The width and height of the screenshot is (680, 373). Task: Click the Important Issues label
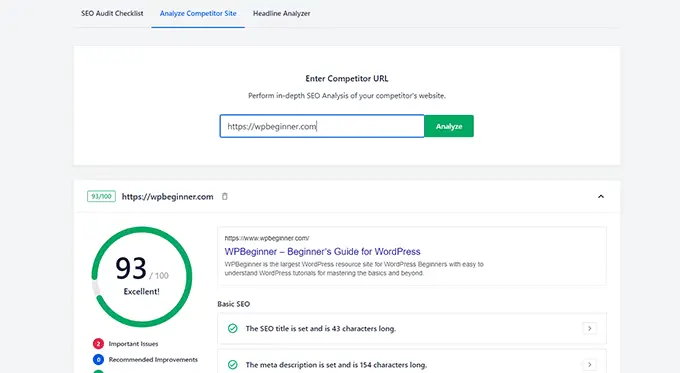[x=133, y=344]
